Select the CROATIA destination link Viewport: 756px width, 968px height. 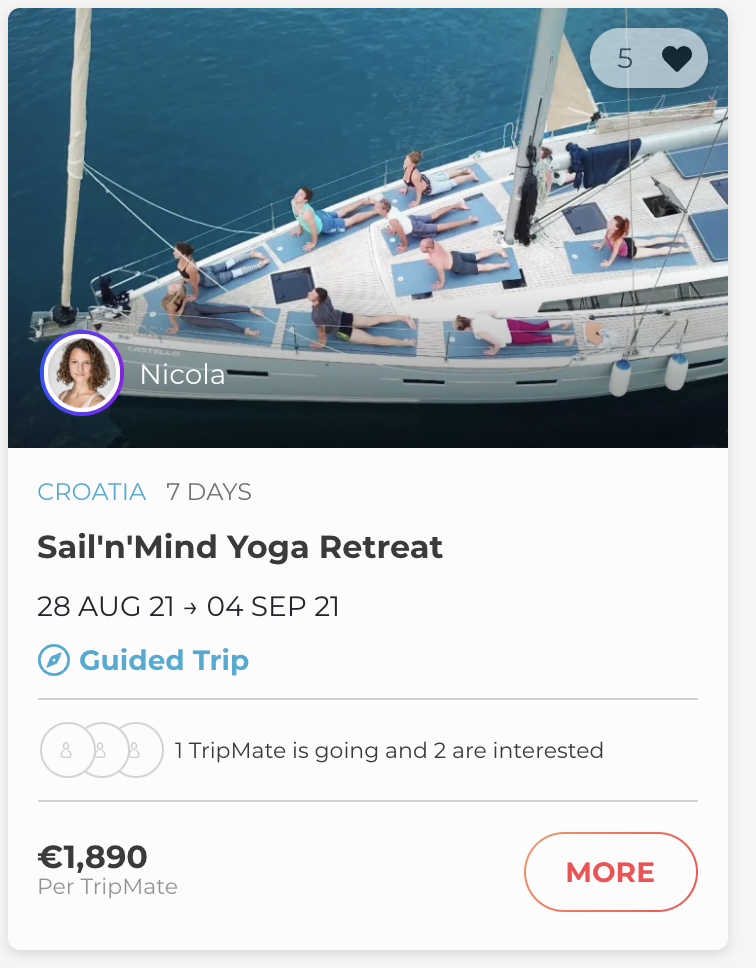coord(92,492)
